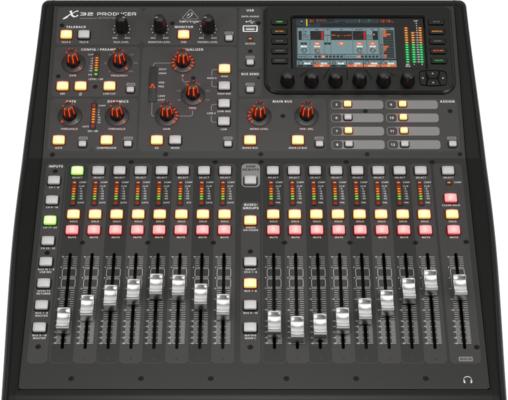508x400 pixels.
Task: Click the Monitor Level knob
Action: tap(160, 25)
